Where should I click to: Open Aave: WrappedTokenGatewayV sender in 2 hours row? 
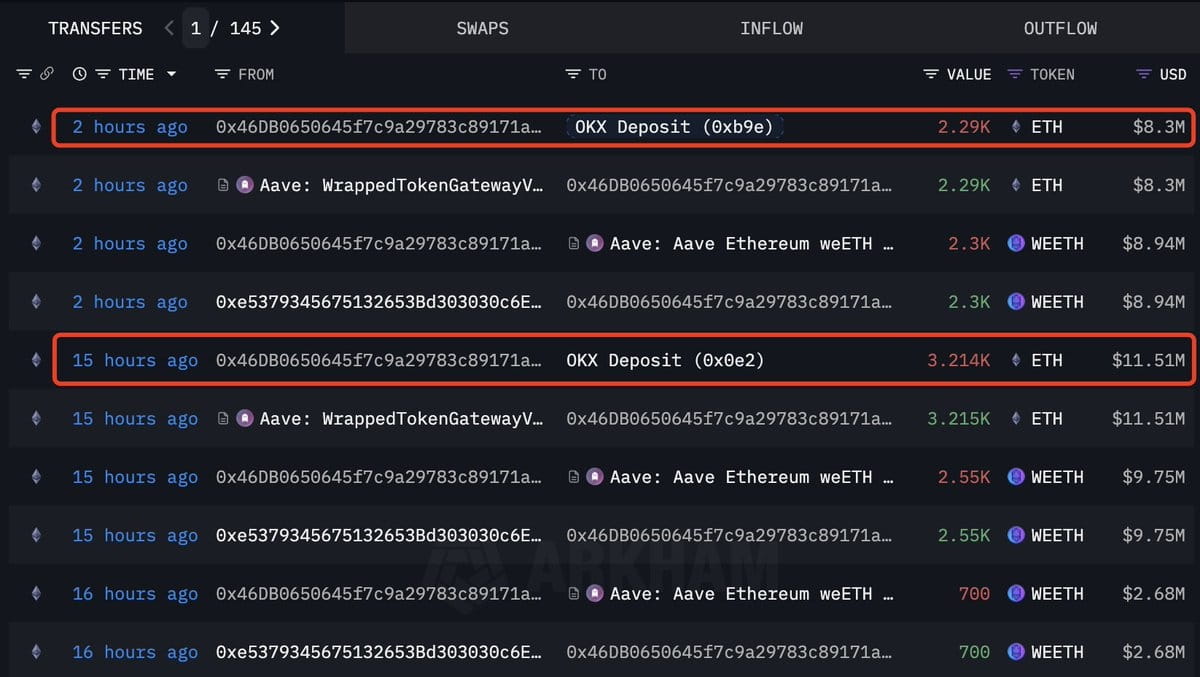tap(402, 185)
